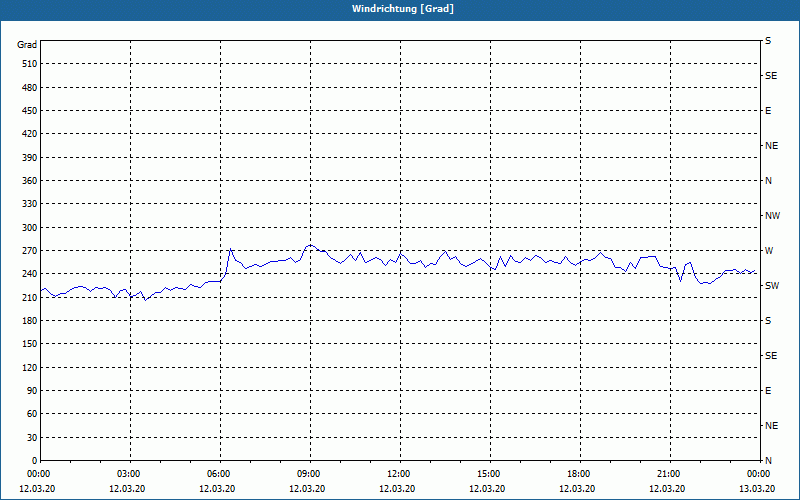This screenshot has width=800, height=500.
Task: Click the N compass label level with 0
Action: pos(768,461)
